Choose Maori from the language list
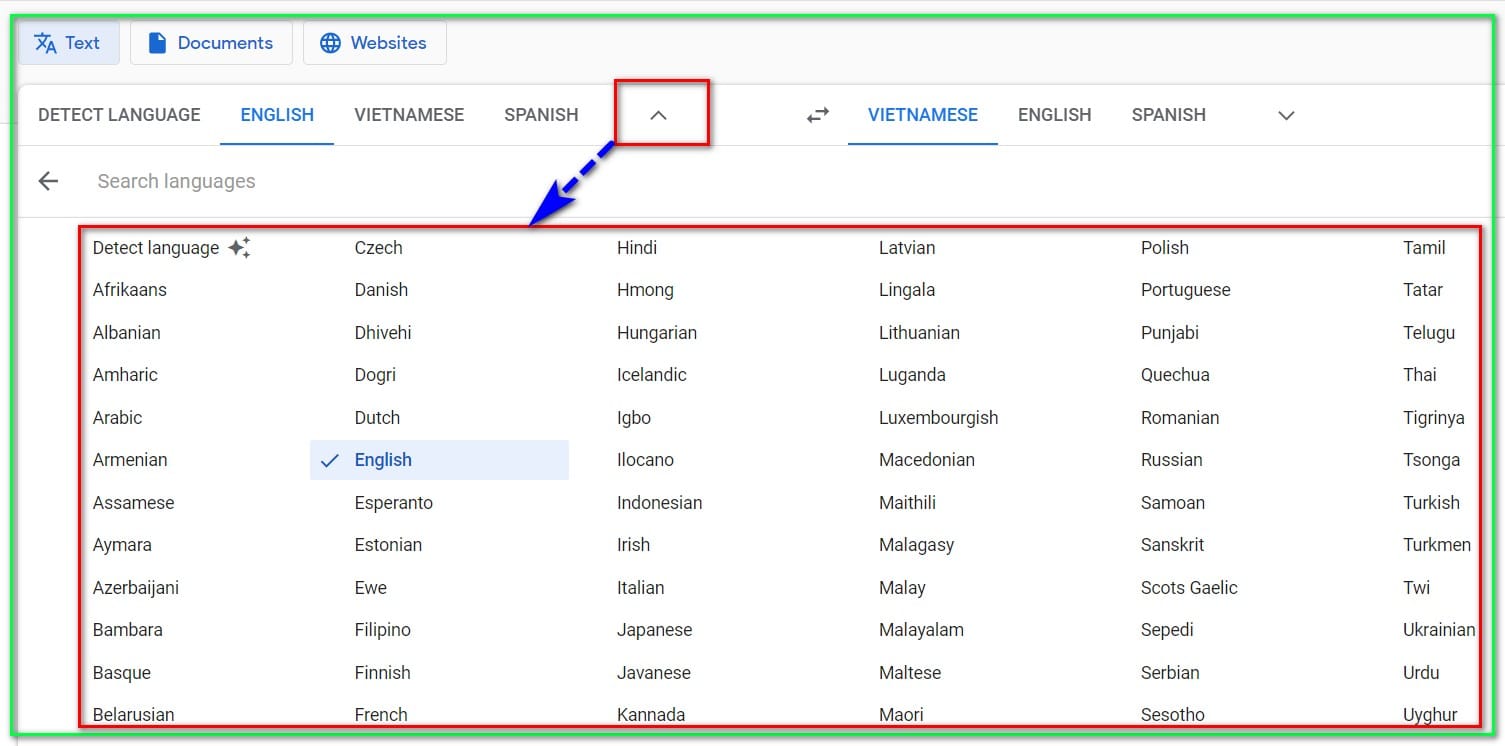 [901, 715]
